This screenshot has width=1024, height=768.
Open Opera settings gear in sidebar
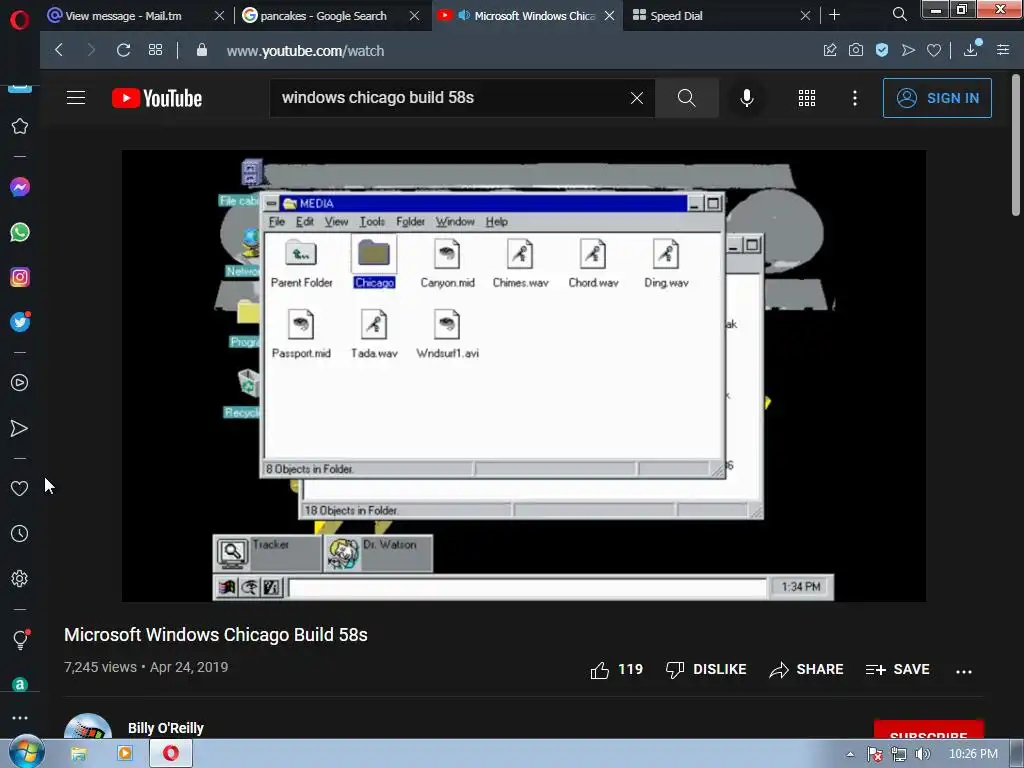(x=20, y=579)
